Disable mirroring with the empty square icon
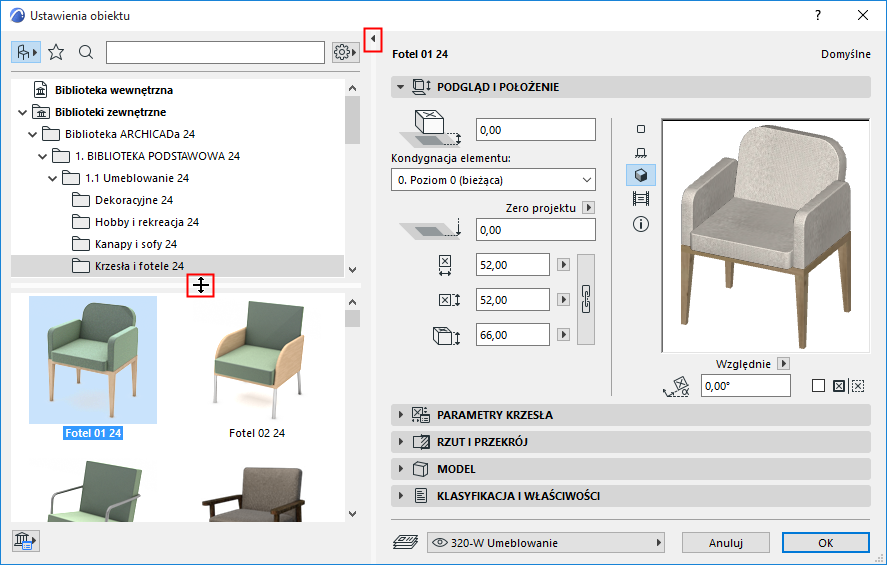The height and width of the screenshot is (565, 887). point(818,386)
